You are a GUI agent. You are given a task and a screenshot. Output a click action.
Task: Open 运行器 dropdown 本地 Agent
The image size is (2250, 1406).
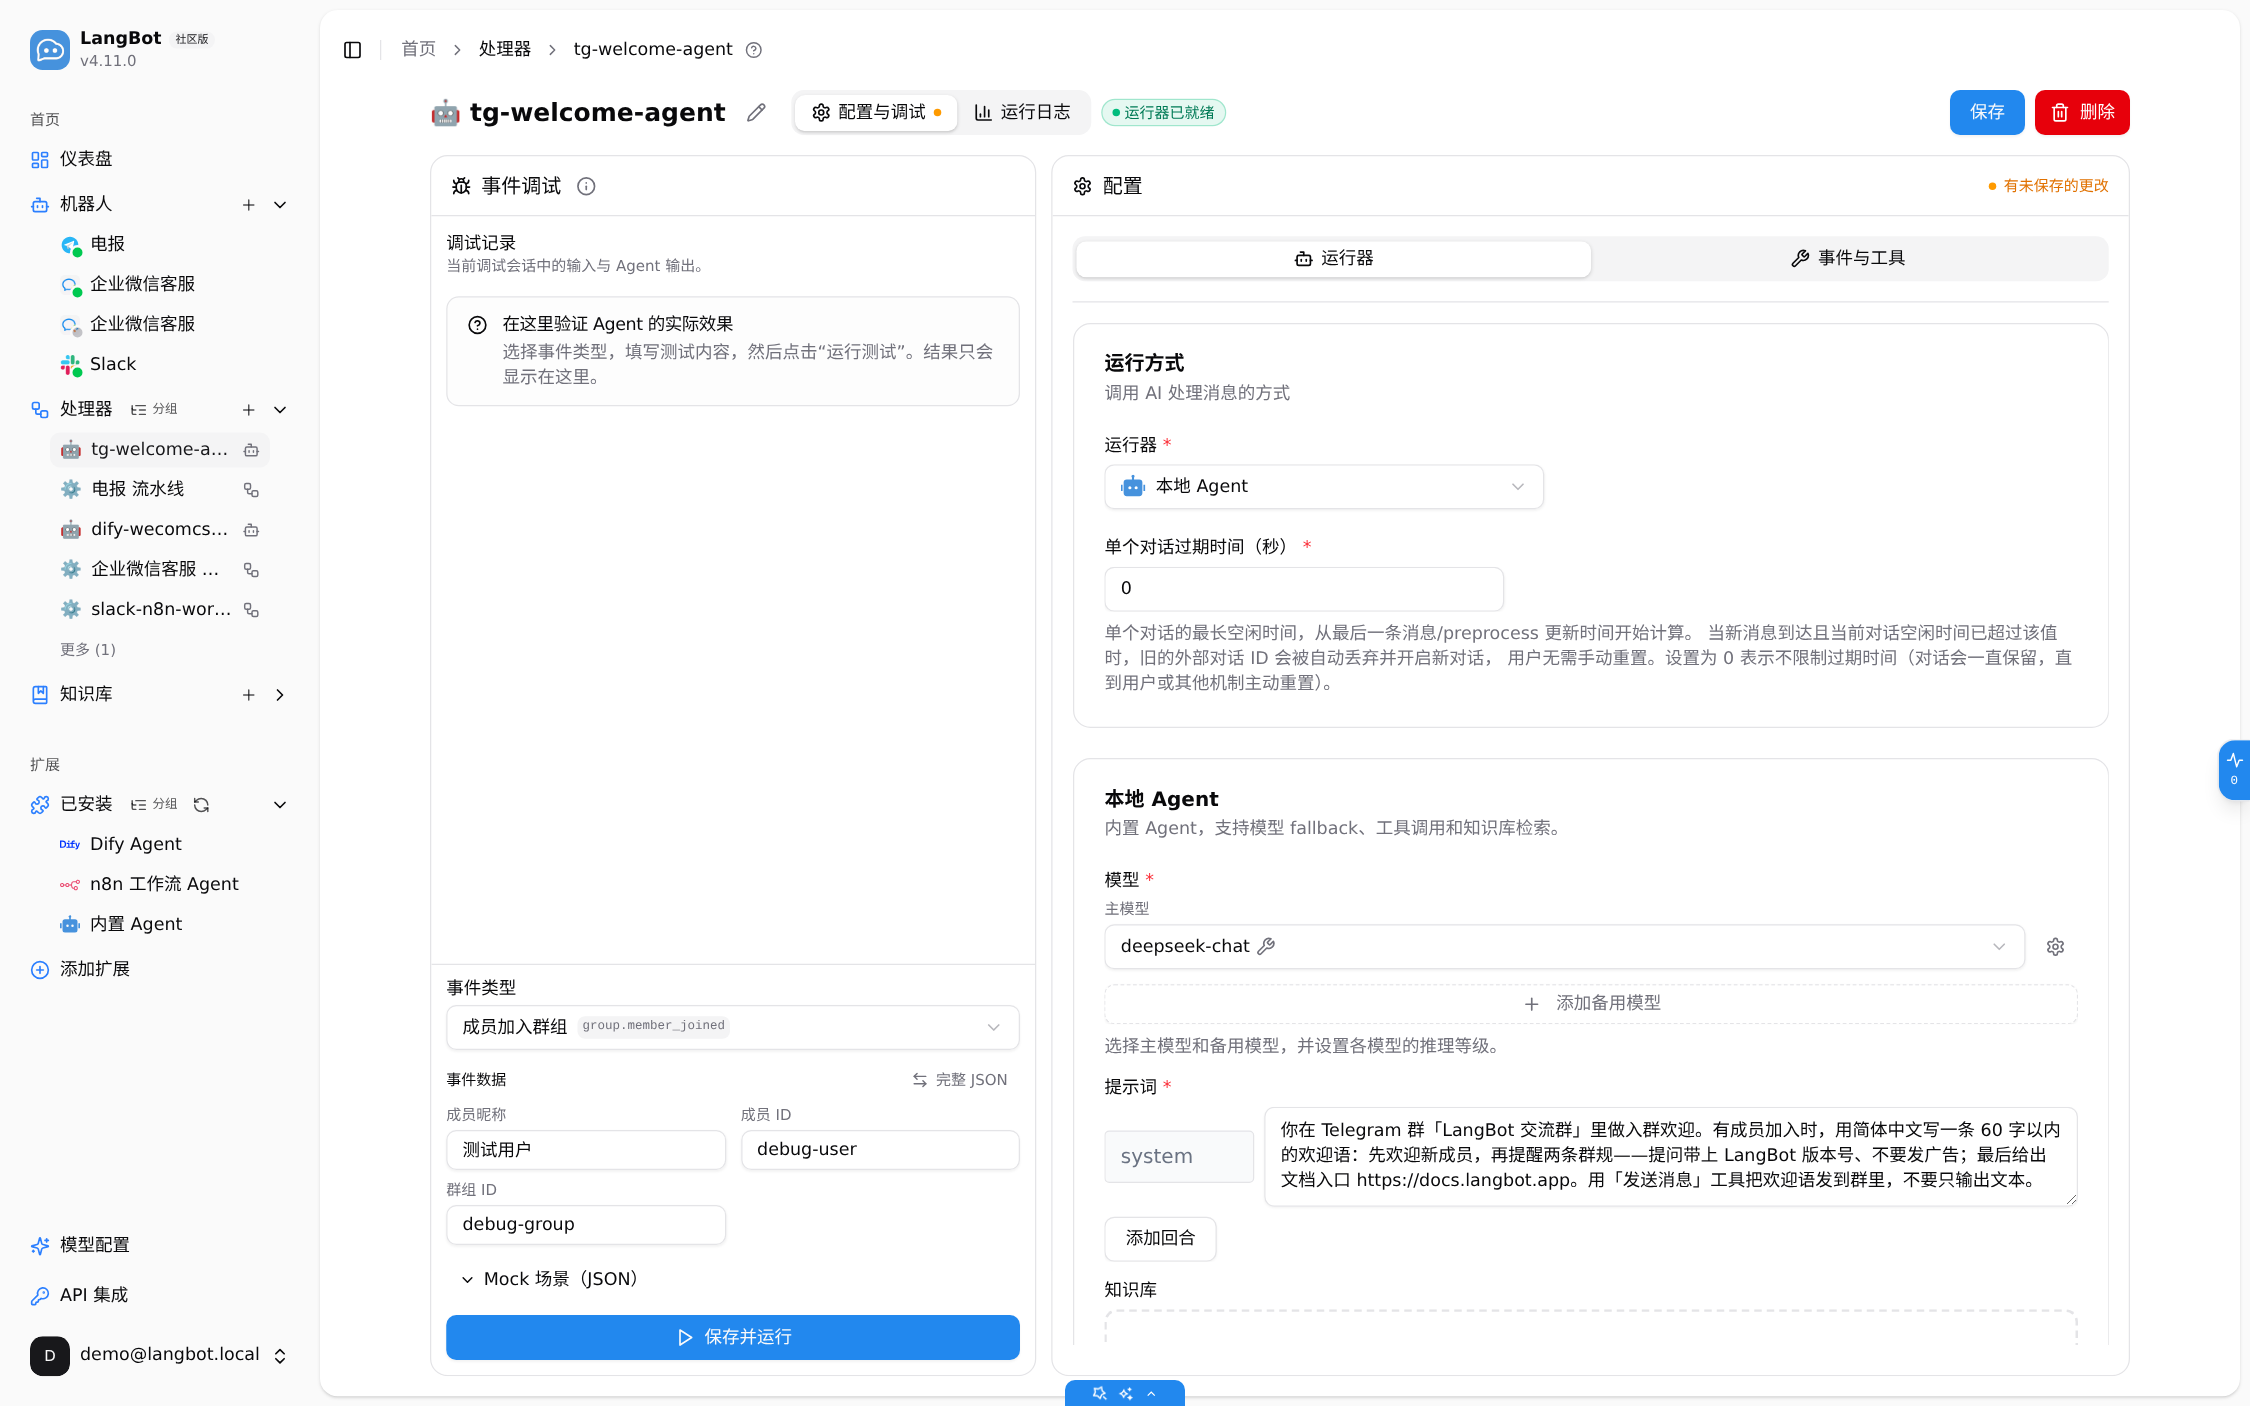pyautogui.click(x=1323, y=486)
